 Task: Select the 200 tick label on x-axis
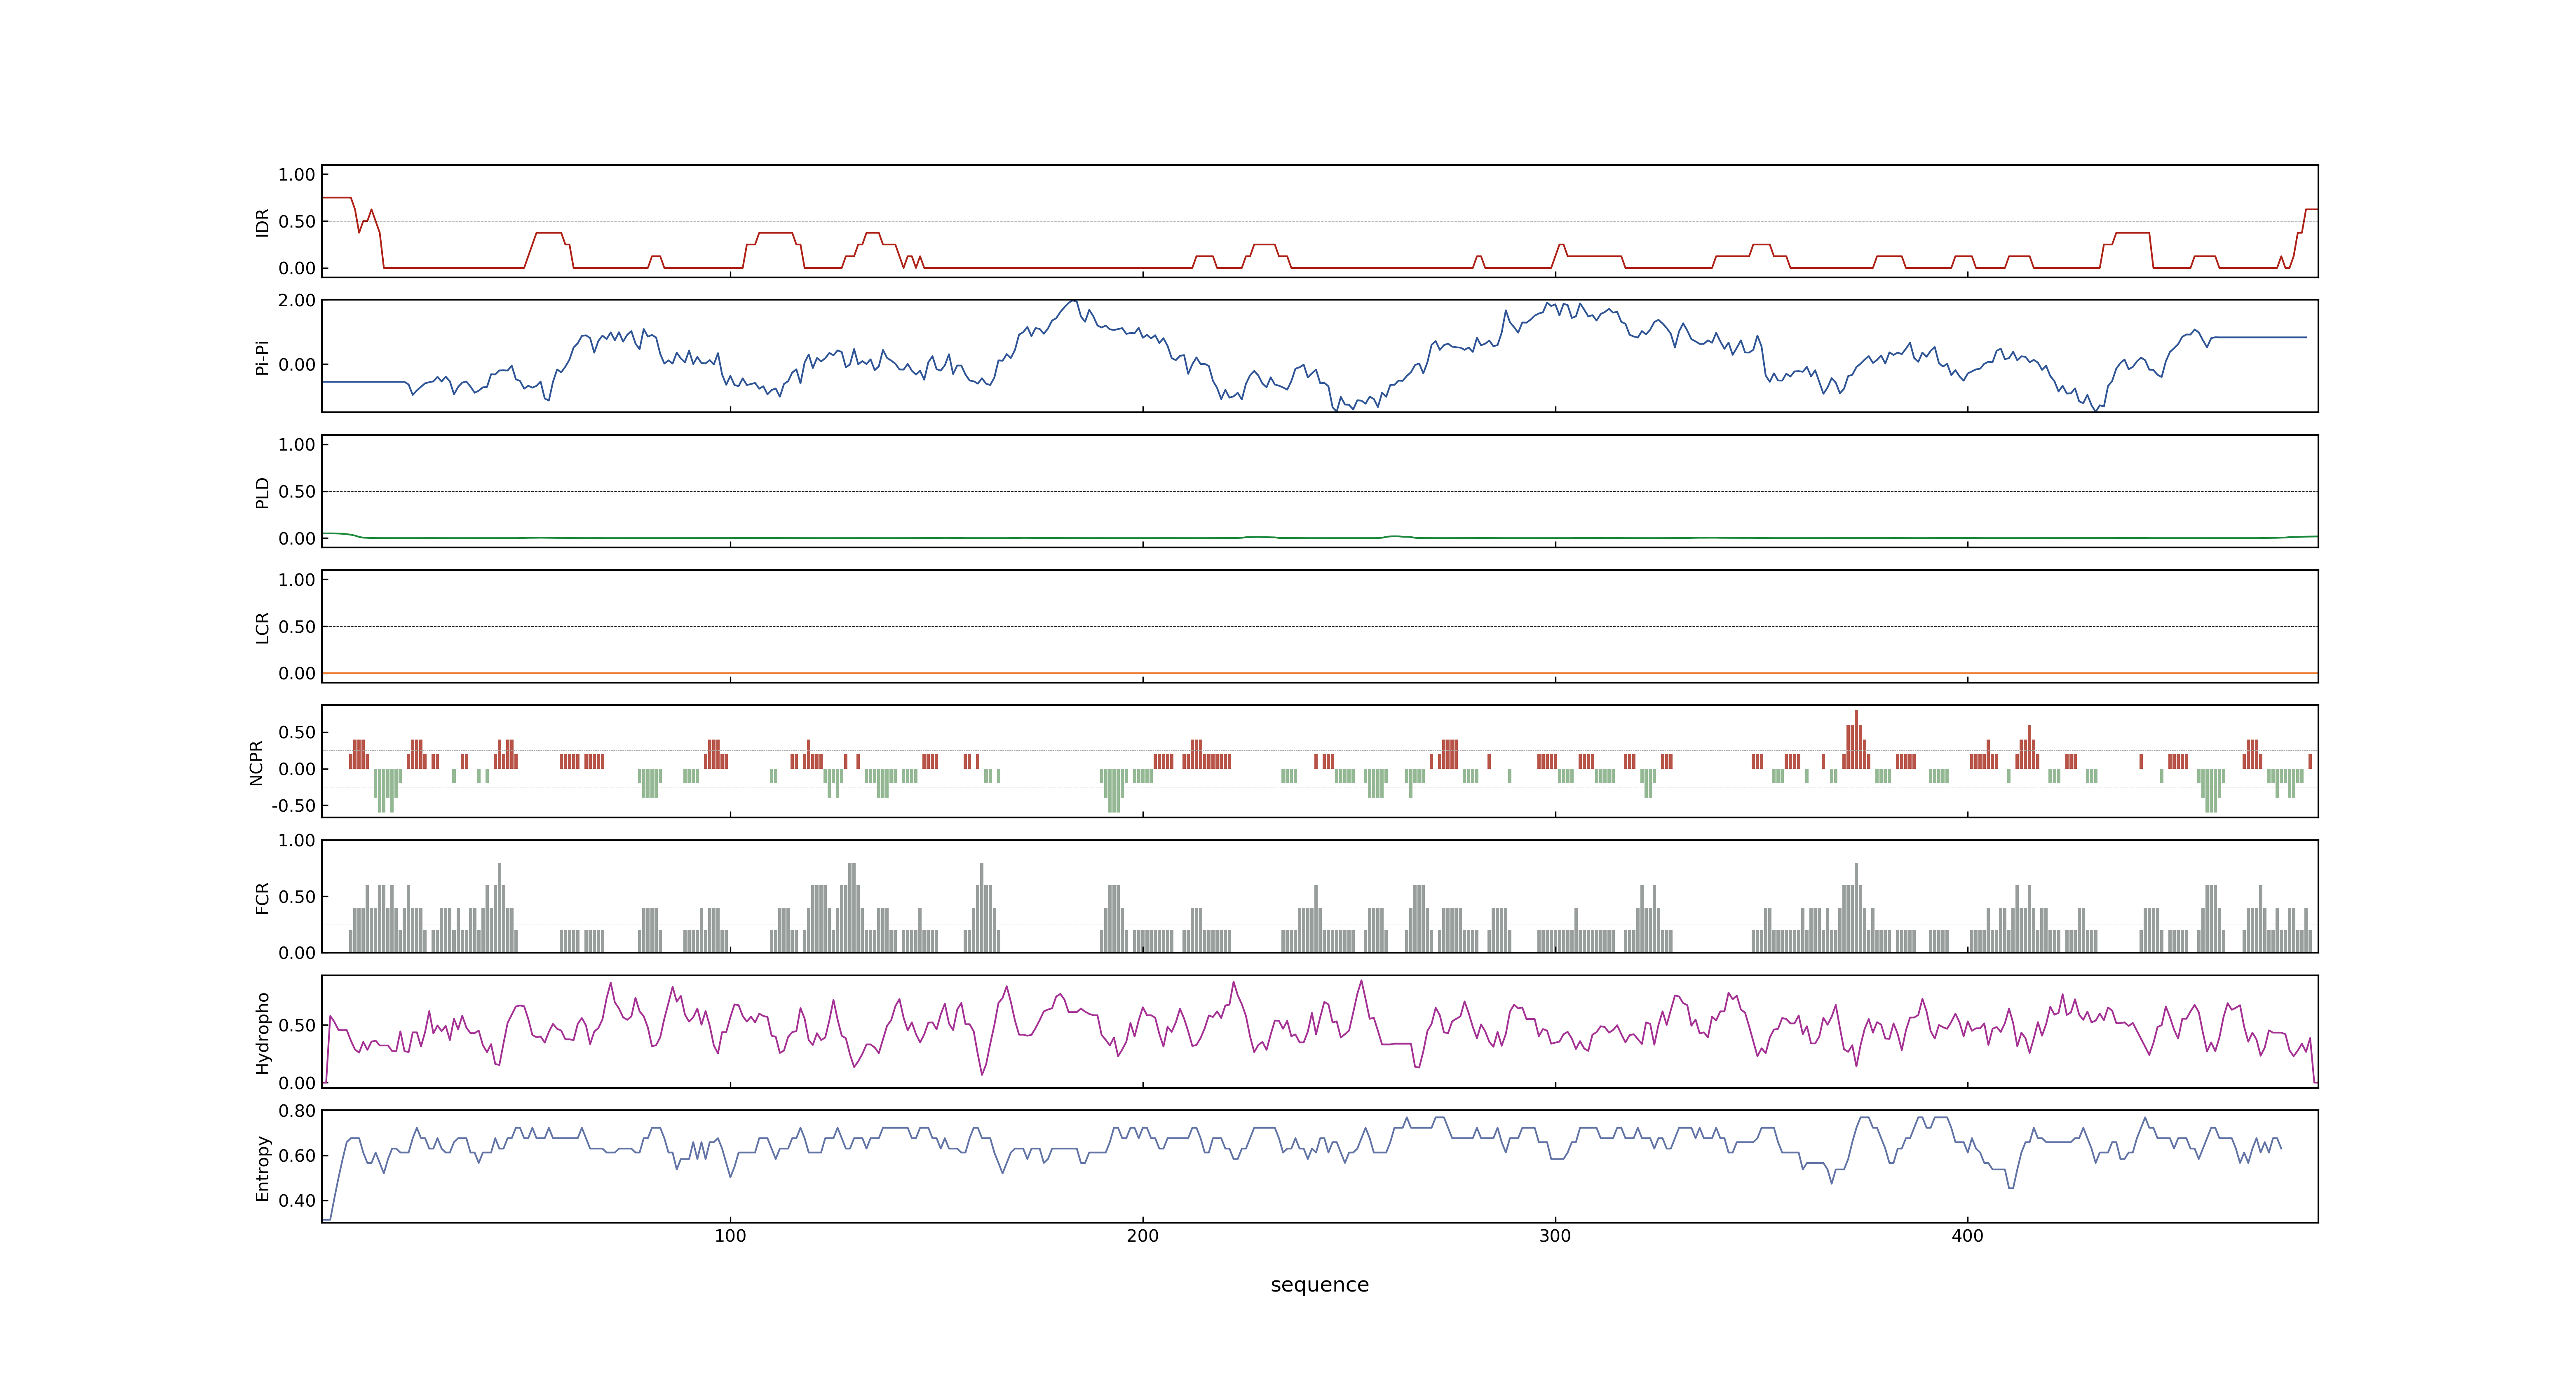pos(1142,1236)
